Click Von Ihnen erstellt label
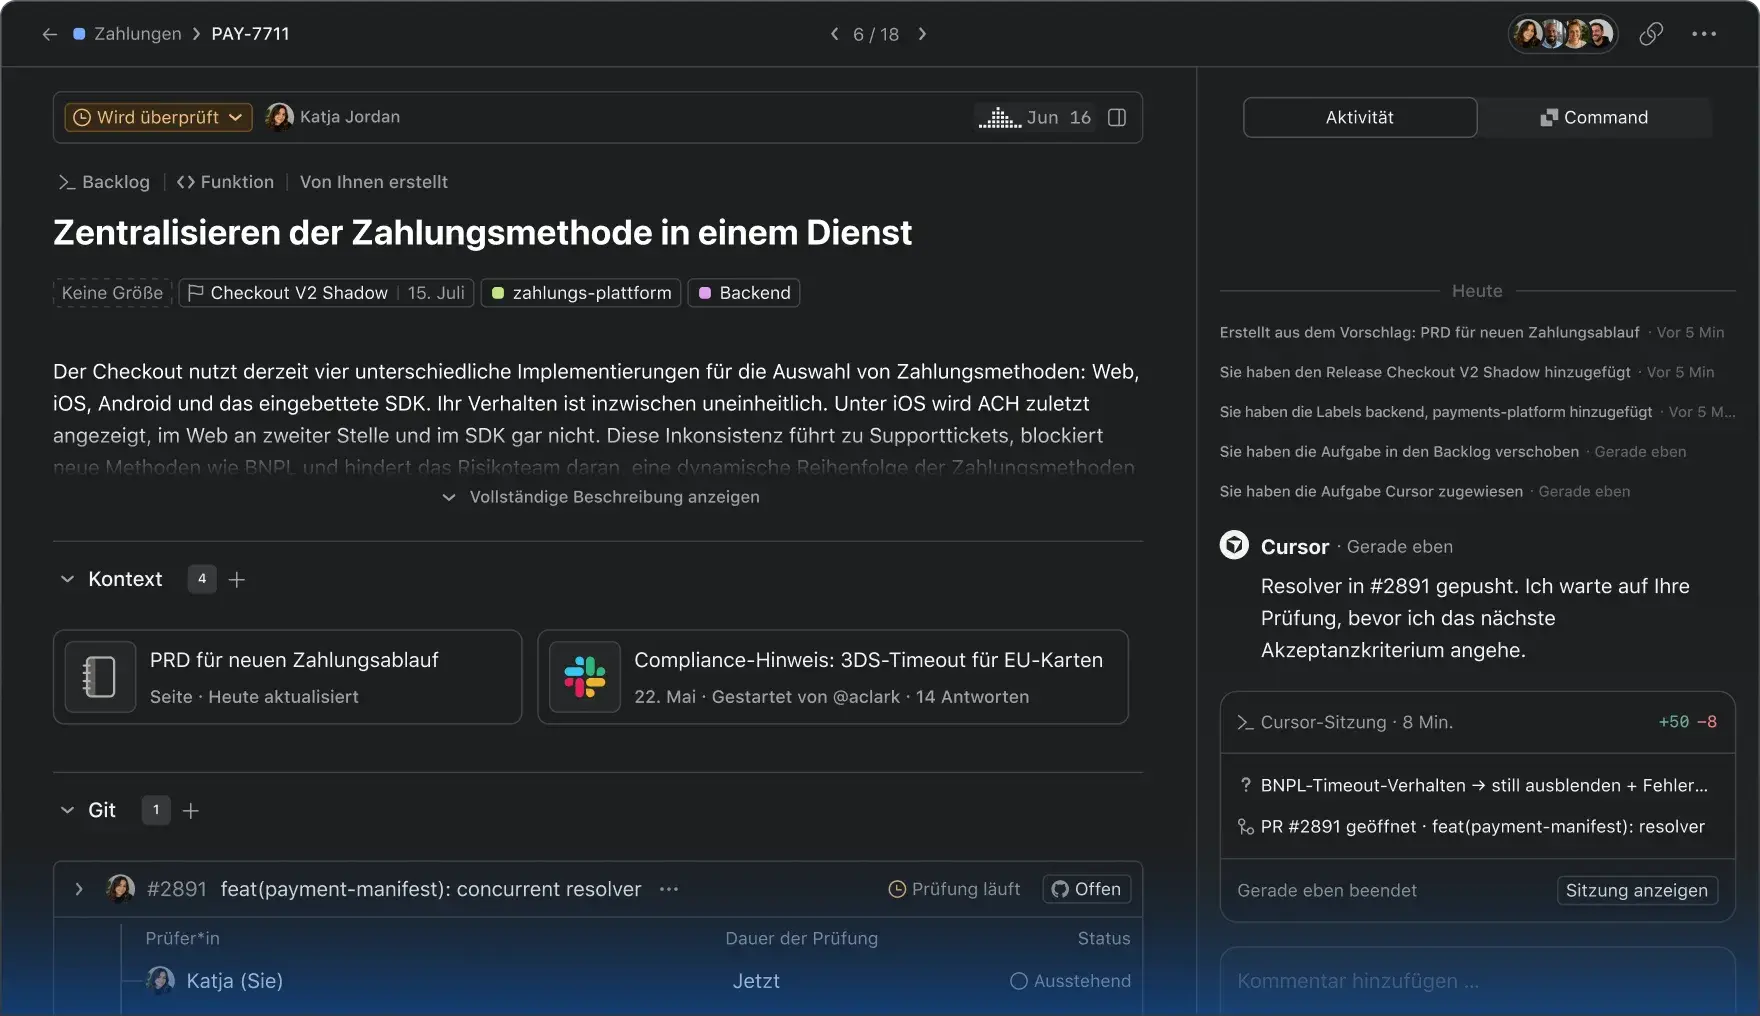This screenshot has width=1760, height=1016. [374, 182]
